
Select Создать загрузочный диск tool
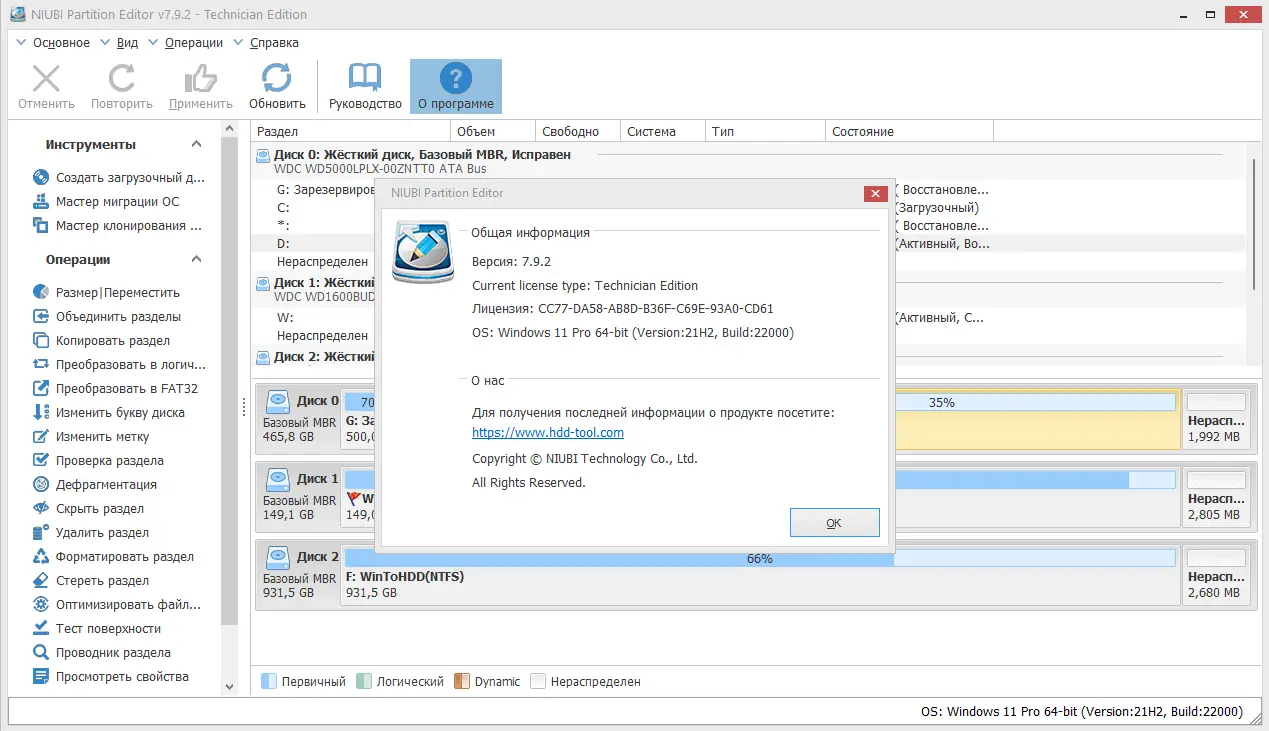[118, 178]
